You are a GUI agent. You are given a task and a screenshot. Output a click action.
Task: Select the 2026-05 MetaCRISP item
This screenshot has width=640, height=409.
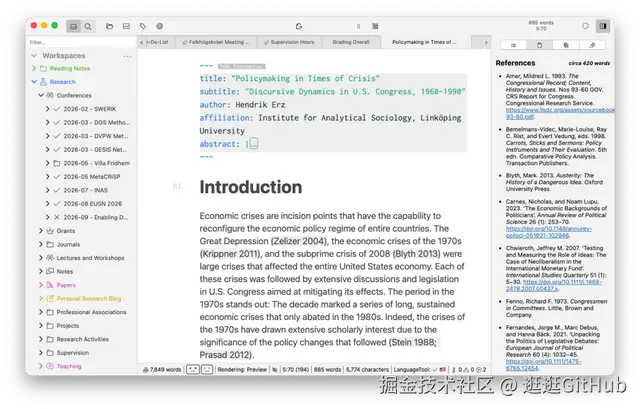(92, 177)
